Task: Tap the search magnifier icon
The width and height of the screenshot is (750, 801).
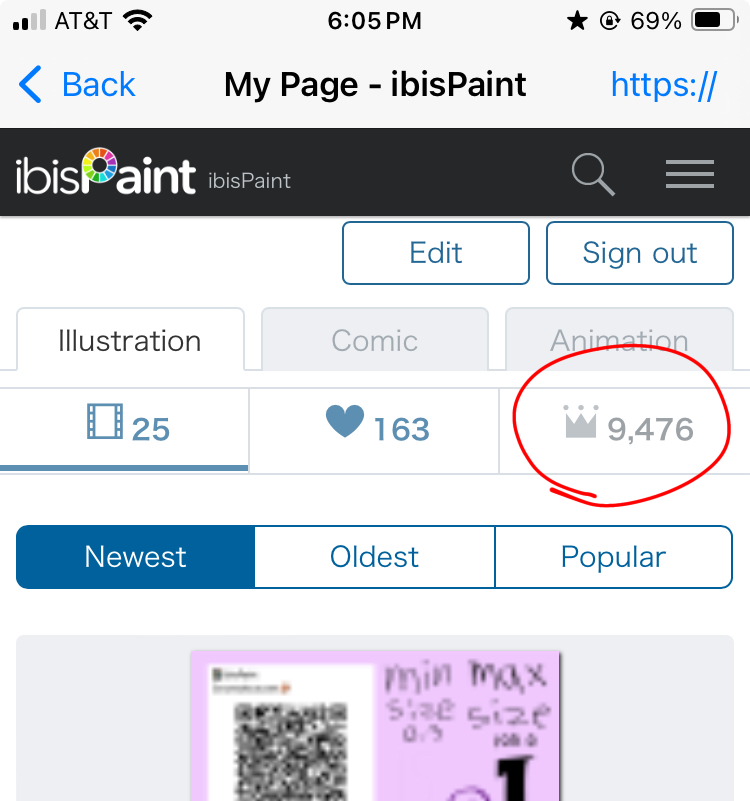Action: click(x=592, y=174)
